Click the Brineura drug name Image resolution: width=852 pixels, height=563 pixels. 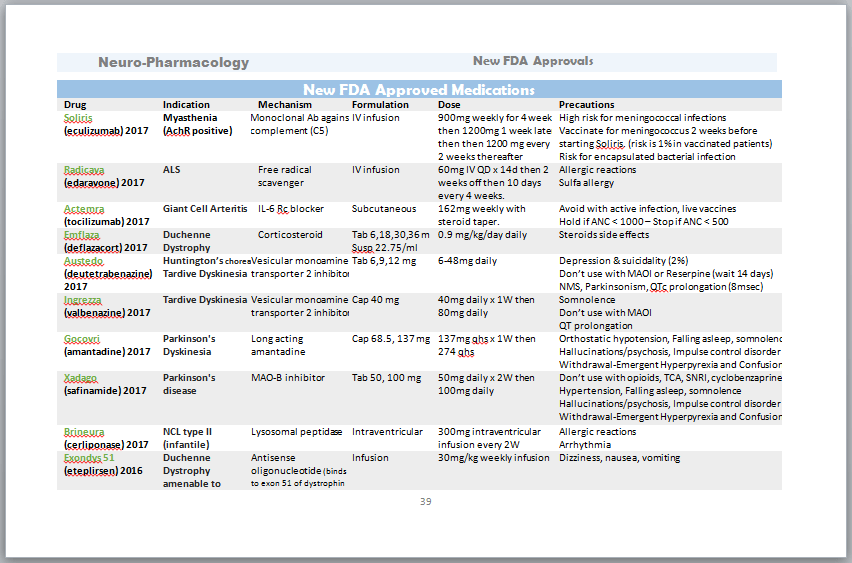click(x=83, y=432)
